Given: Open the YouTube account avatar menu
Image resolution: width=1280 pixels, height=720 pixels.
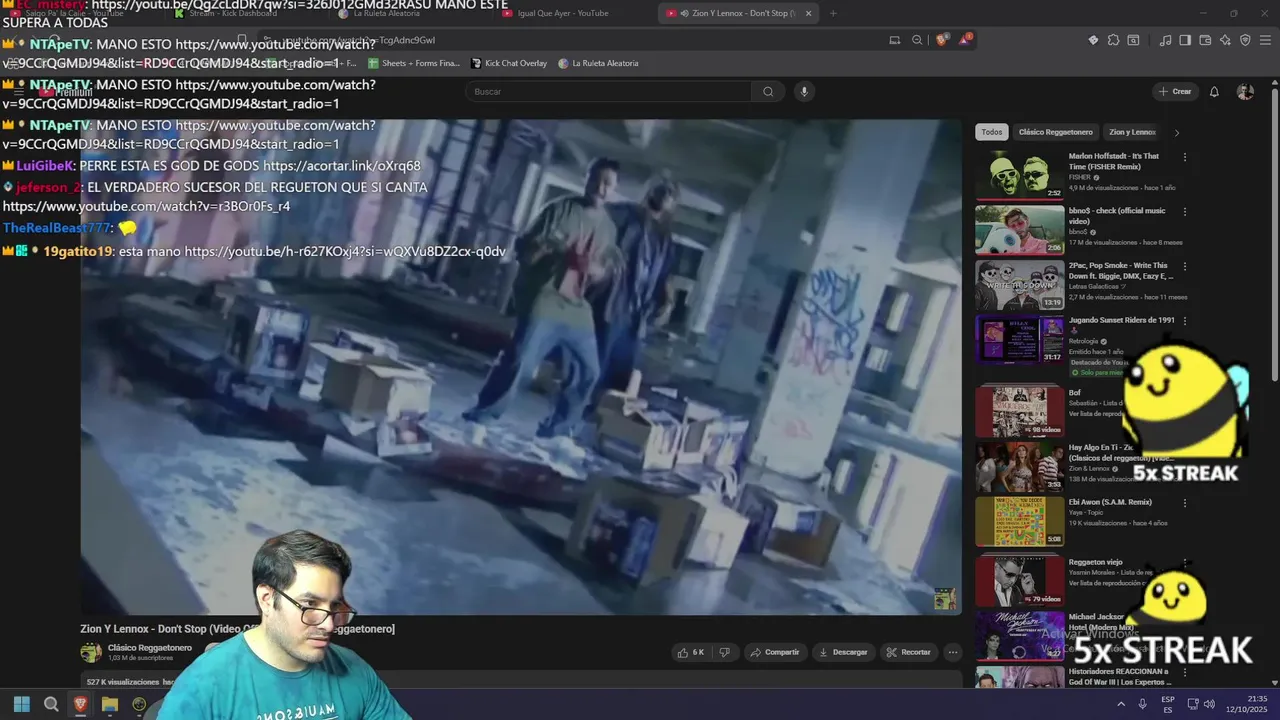Looking at the screenshot, I should point(1245,91).
